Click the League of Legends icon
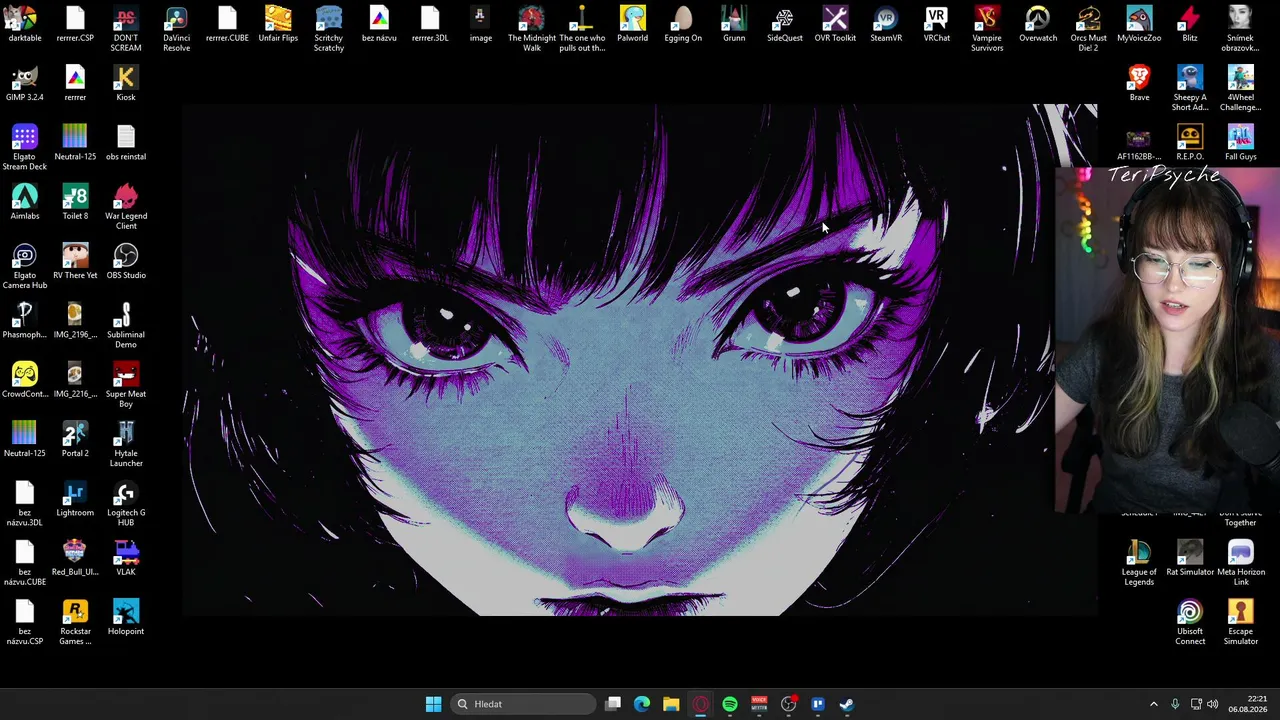The image size is (1280, 720). (1139, 563)
